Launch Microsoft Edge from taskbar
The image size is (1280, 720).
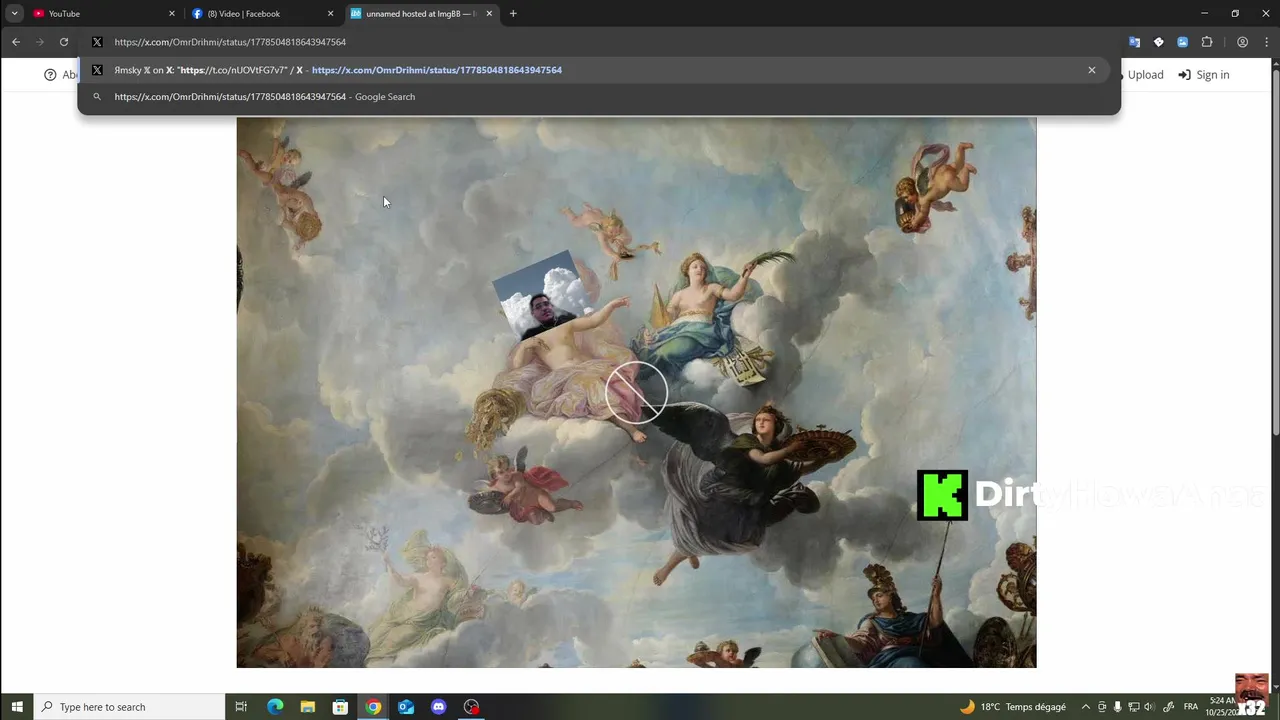(275, 707)
